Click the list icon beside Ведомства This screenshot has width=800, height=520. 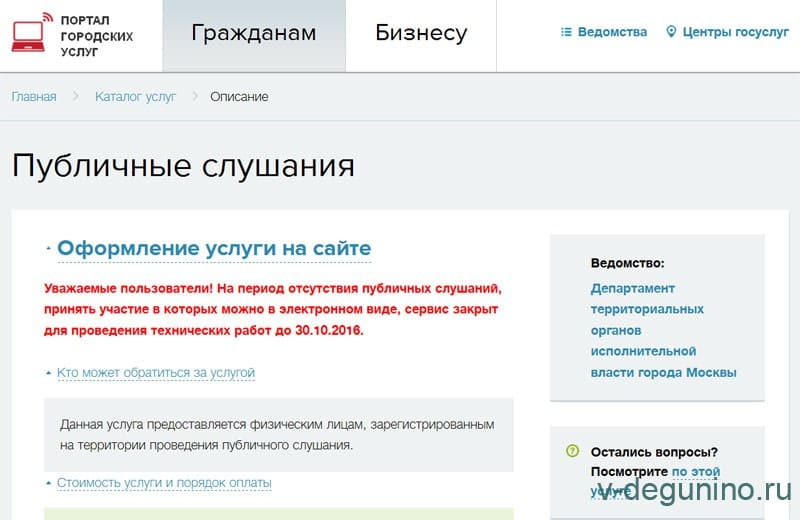tap(566, 32)
